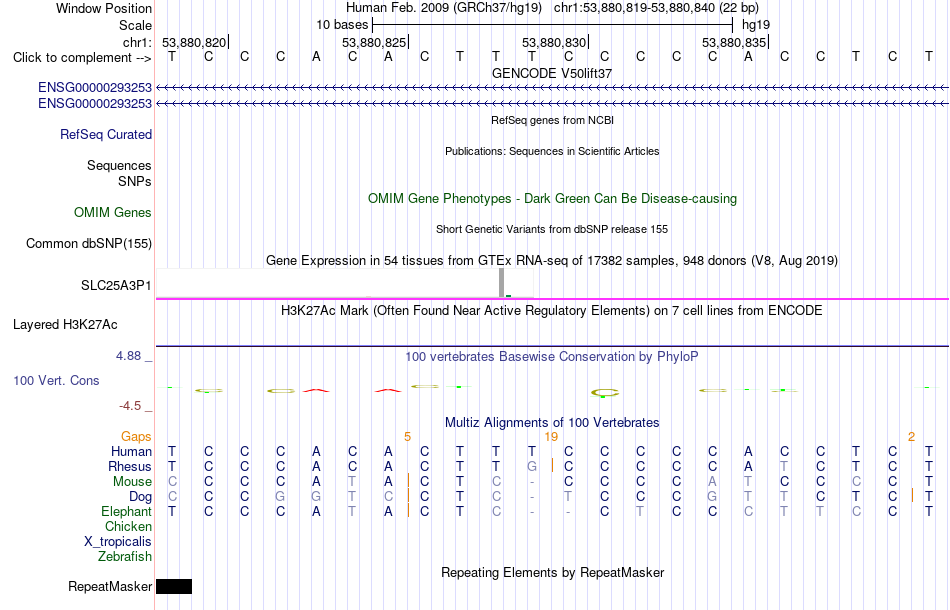Click position marker 53,880,820
The image size is (950, 610).
point(194,42)
